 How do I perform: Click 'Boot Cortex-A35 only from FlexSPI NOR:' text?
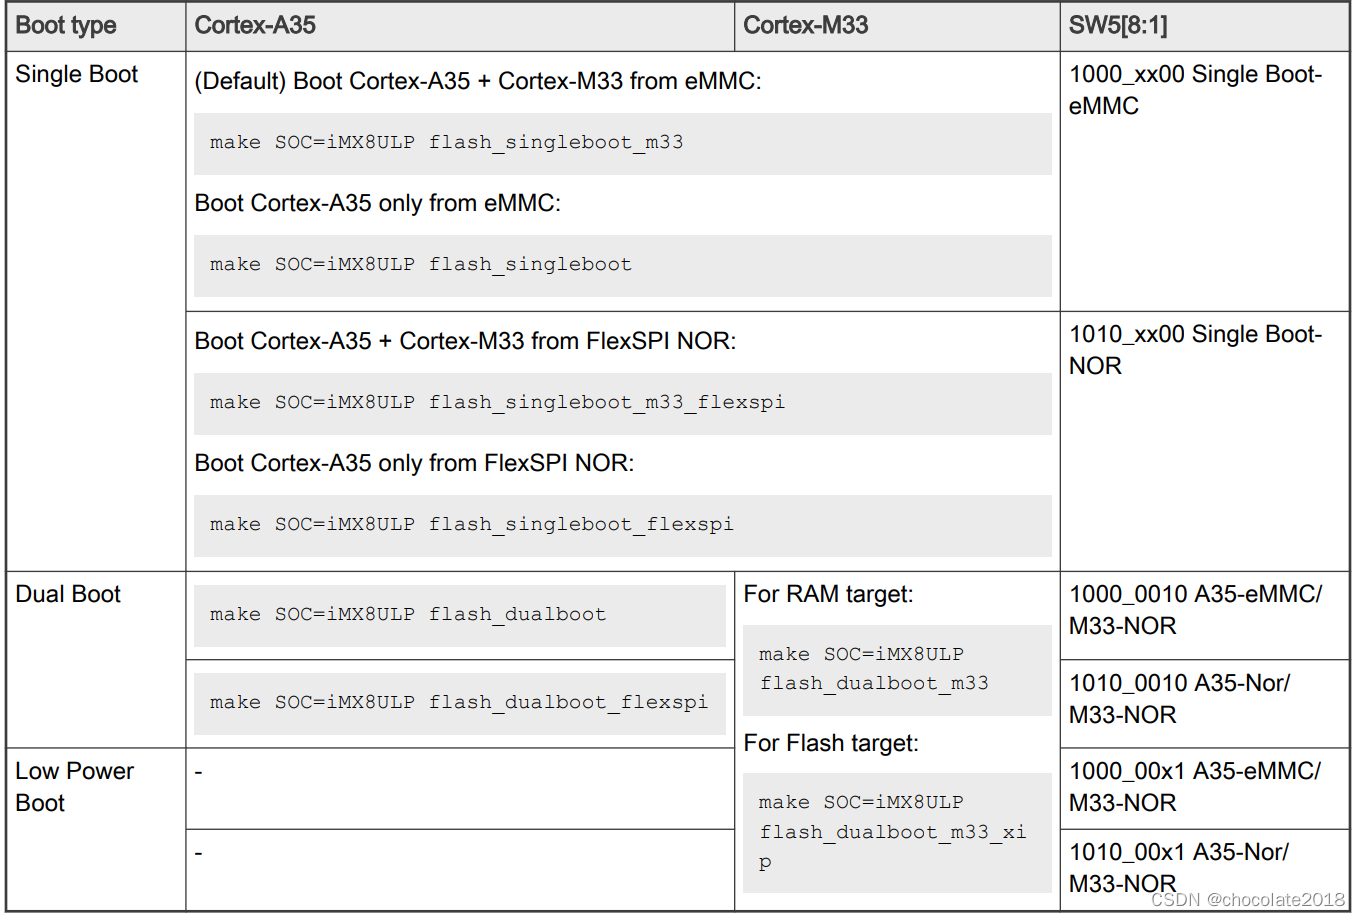click(x=414, y=463)
